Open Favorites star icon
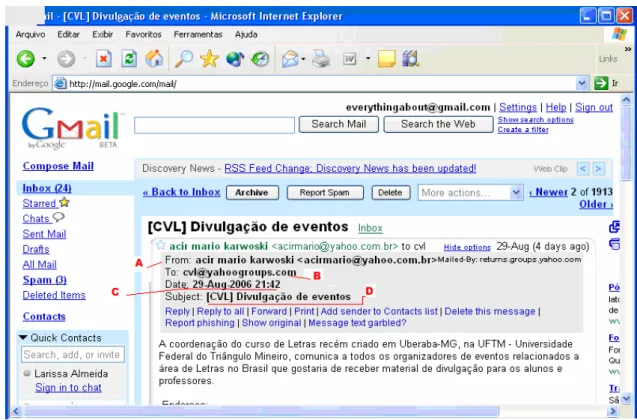The height and width of the screenshot is (420, 637). coord(209,59)
